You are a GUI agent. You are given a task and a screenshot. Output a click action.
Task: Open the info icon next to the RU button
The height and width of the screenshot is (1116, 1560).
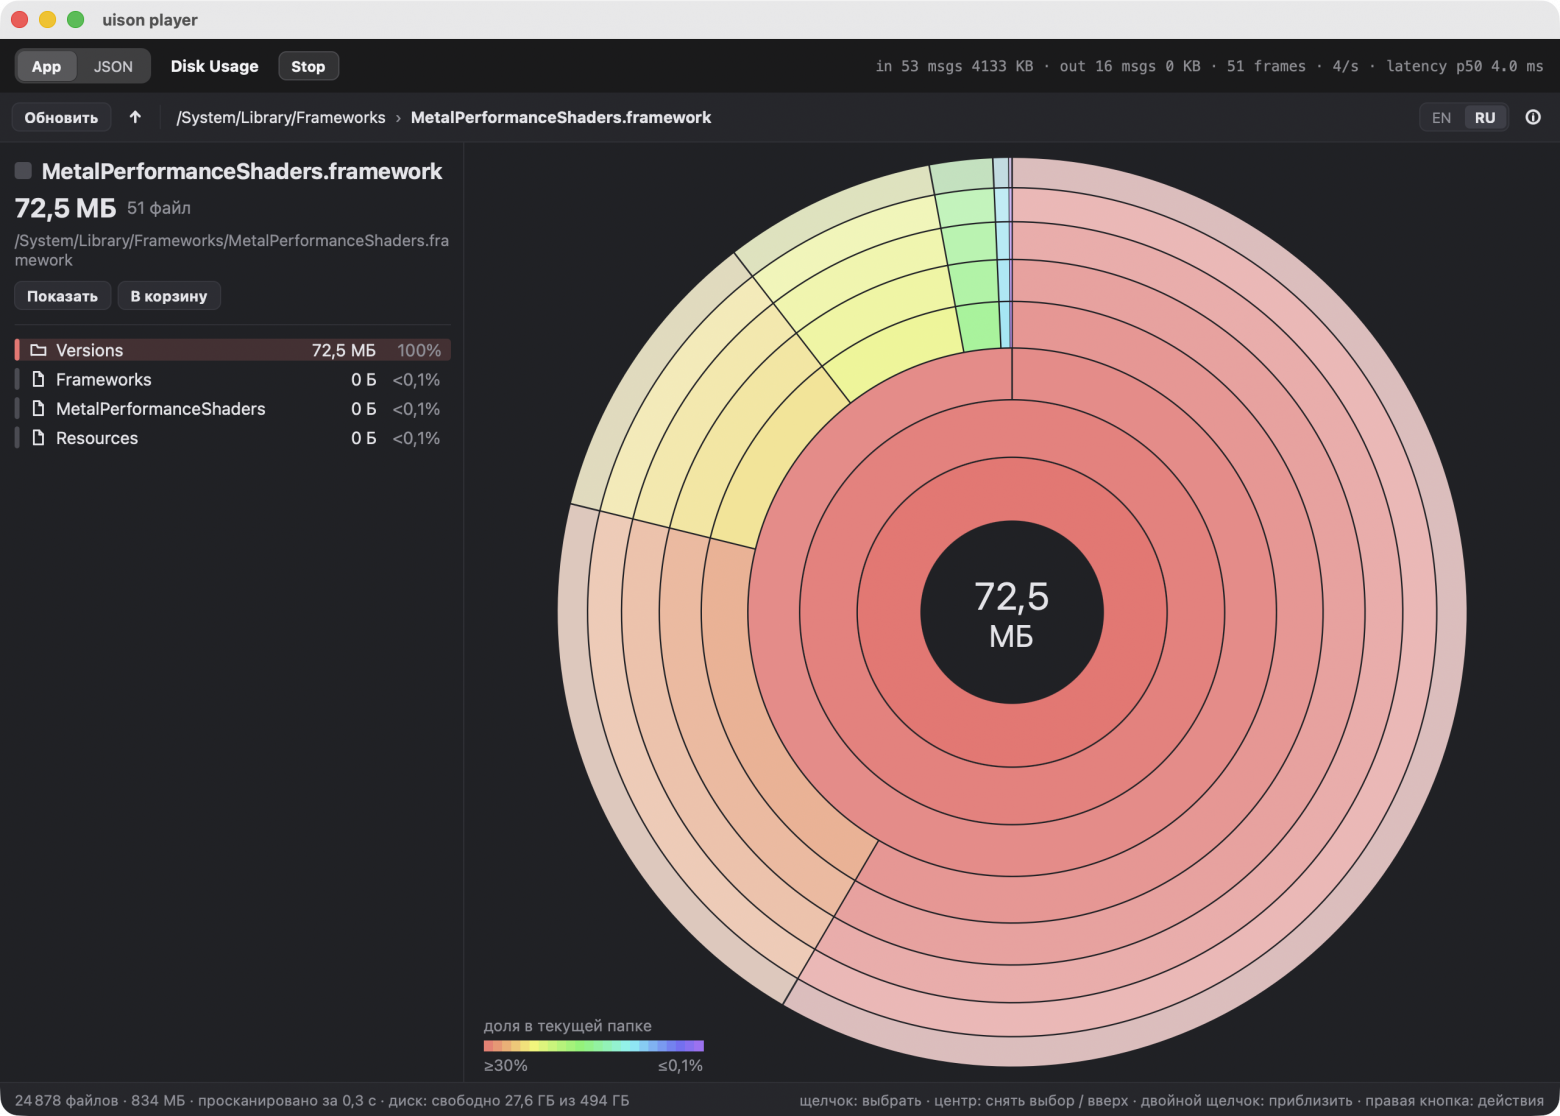(x=1532, y=117)
